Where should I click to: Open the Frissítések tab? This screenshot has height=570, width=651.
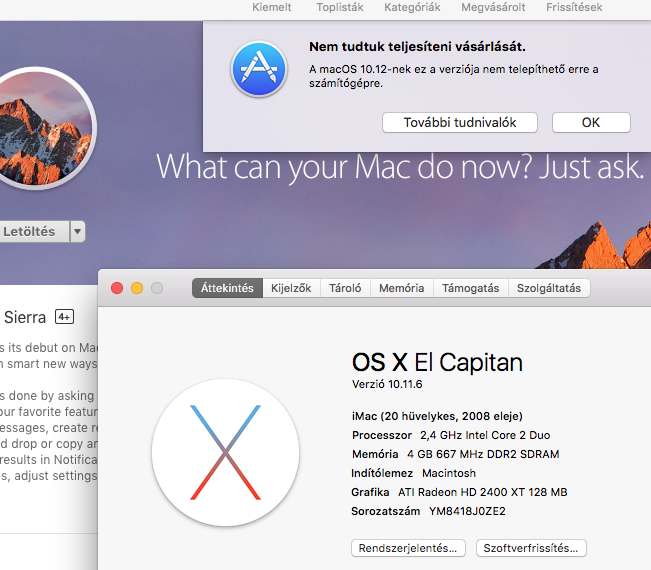click(x=574, y=7)
